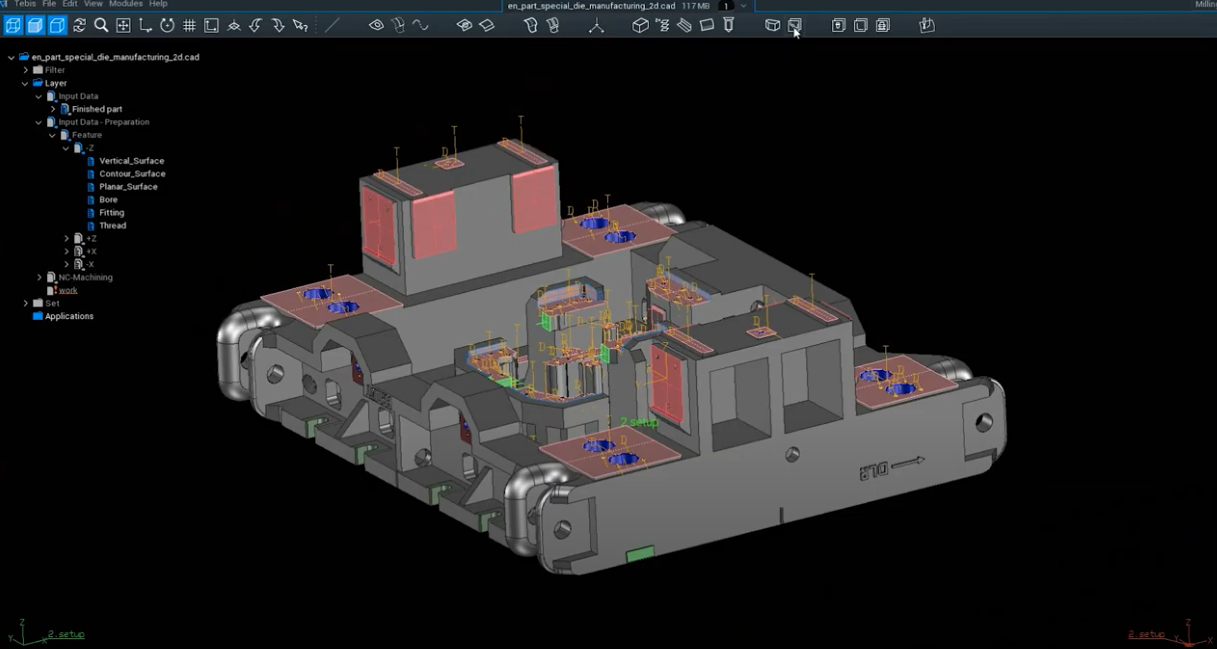The width and height of the screenshot is (1217, 649).
Task: Click the grid display icon
Action: (189, 25)
